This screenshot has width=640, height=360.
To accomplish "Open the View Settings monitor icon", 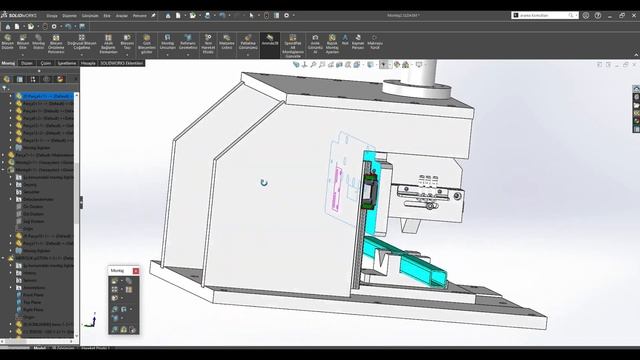I will [x=419, y=65].
